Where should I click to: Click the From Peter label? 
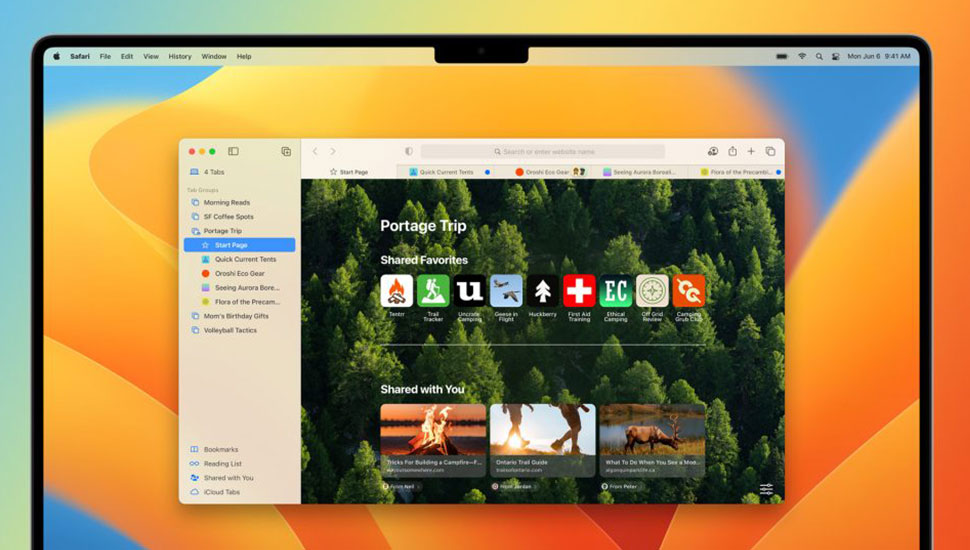click(620, 487)
